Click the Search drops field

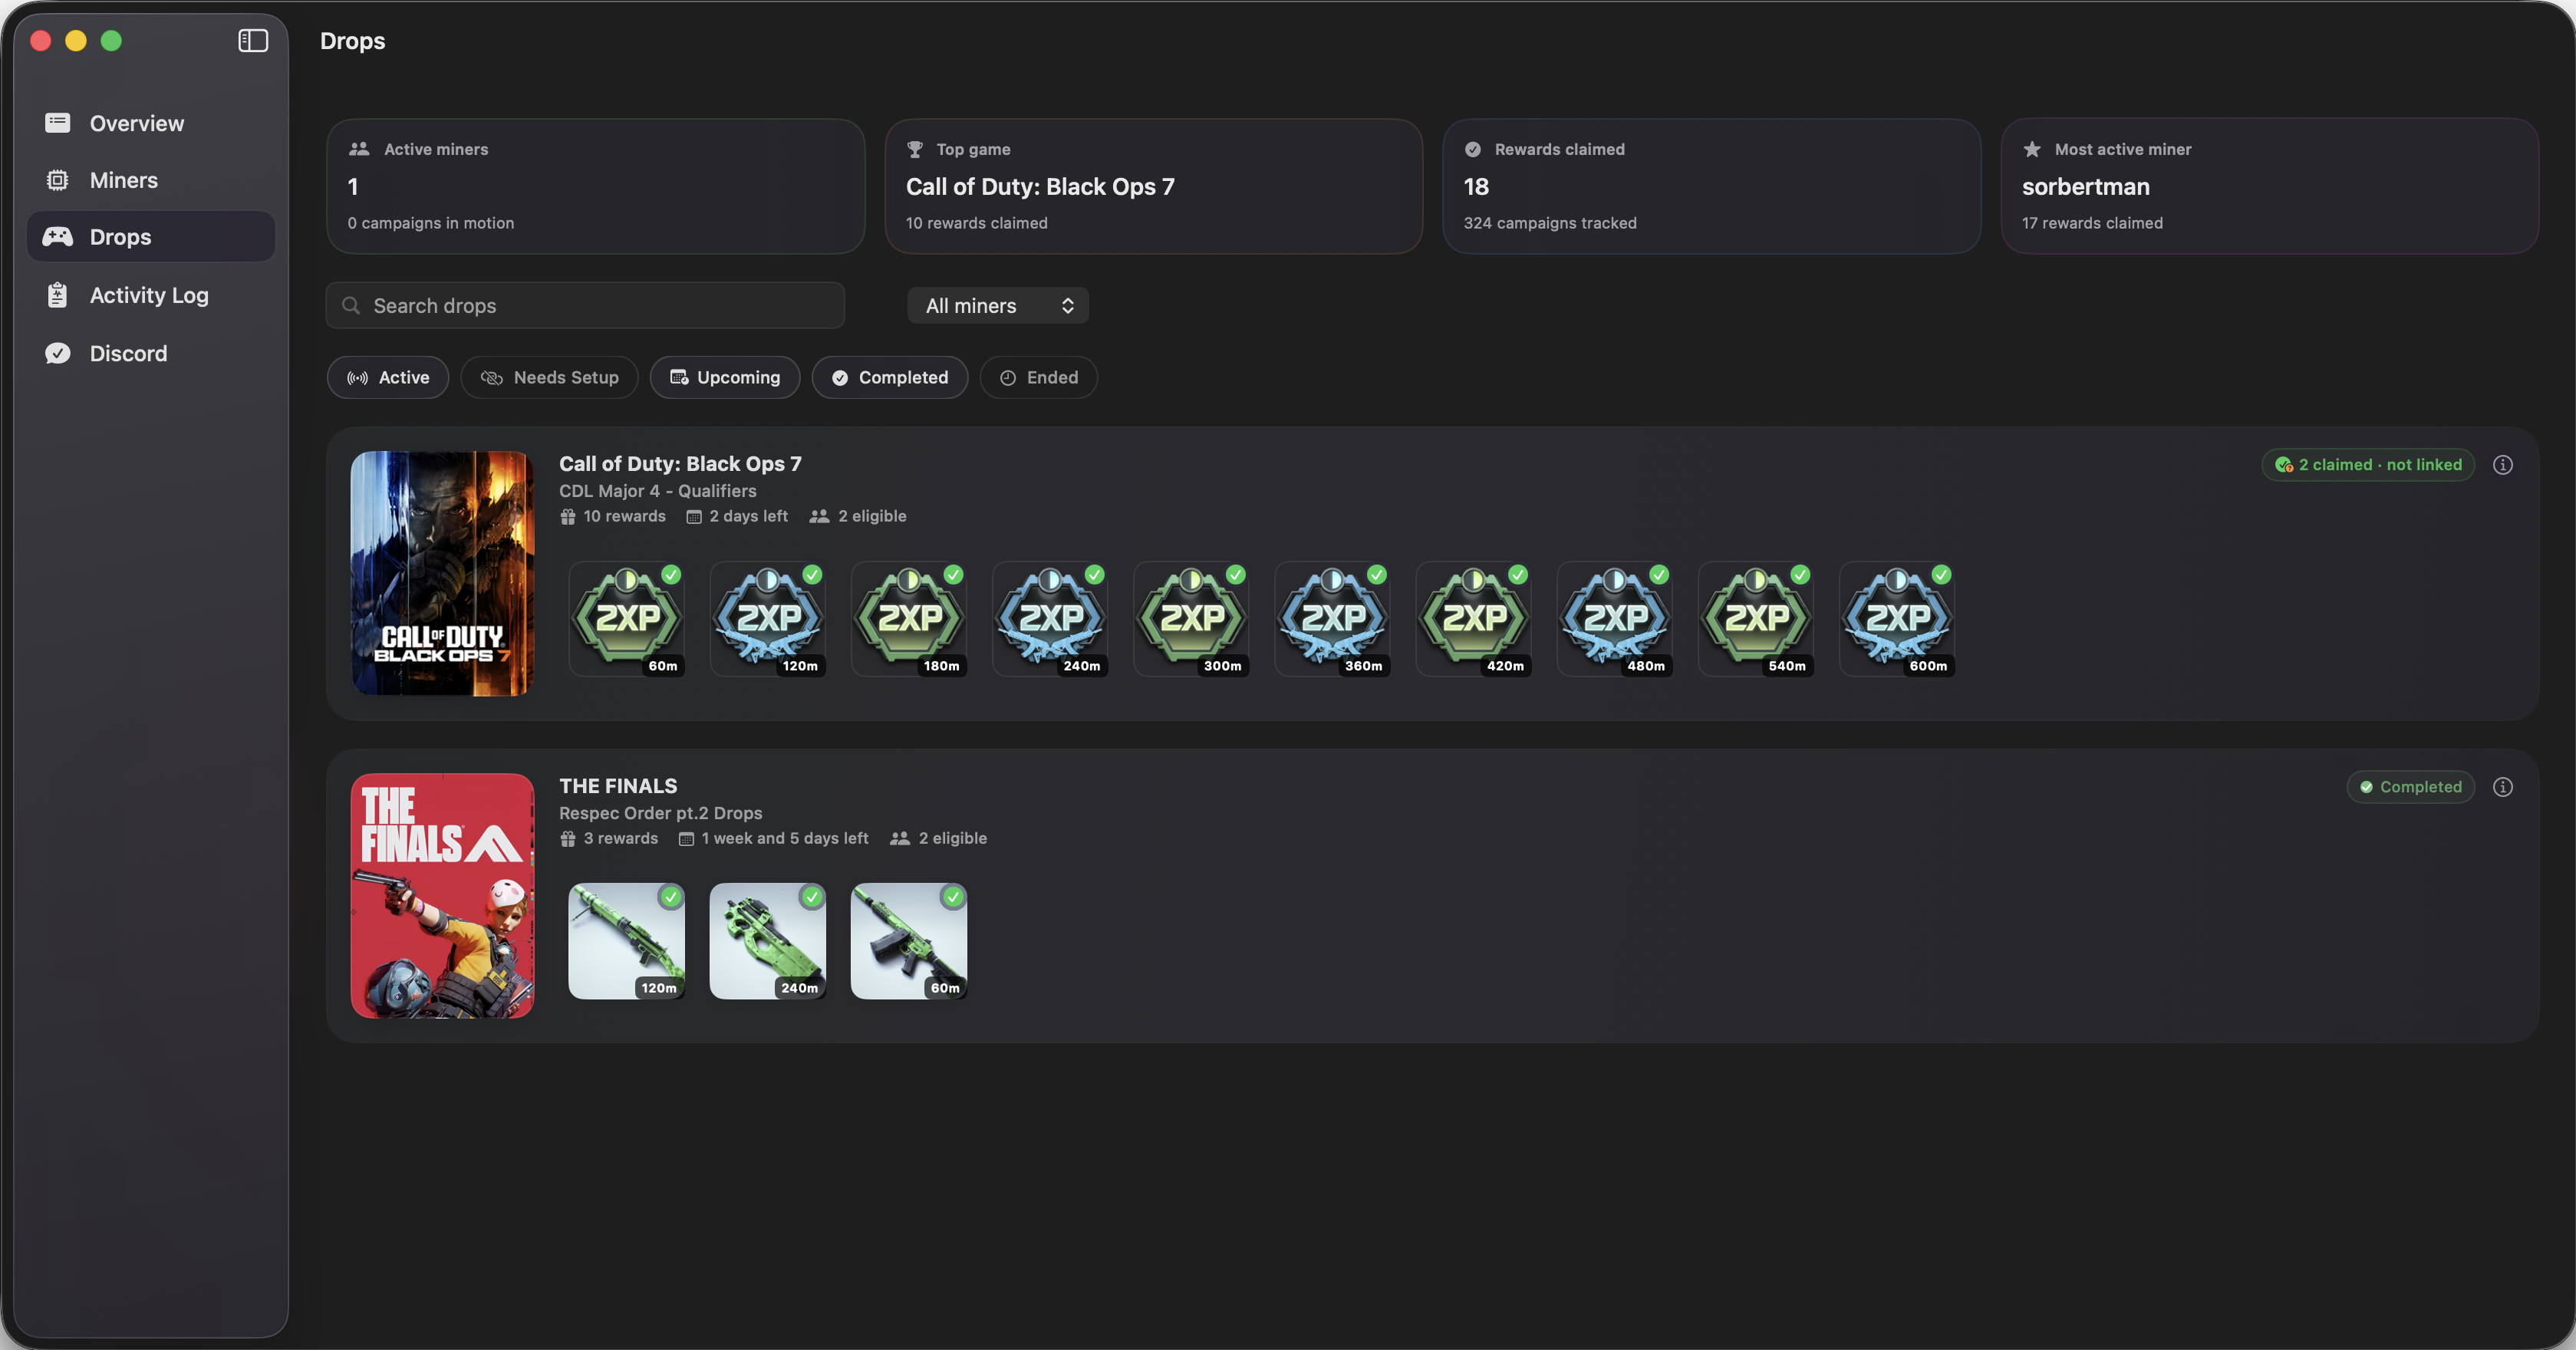[x=585, y=305]
